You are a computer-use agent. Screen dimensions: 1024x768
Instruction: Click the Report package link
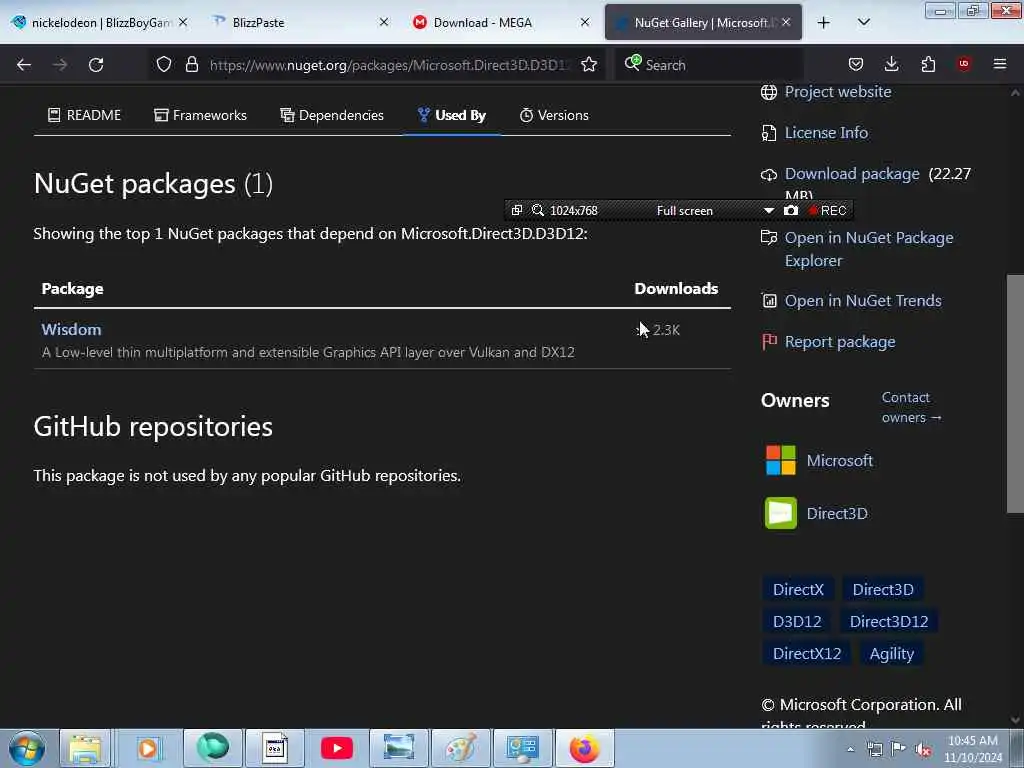click(840, 342)
